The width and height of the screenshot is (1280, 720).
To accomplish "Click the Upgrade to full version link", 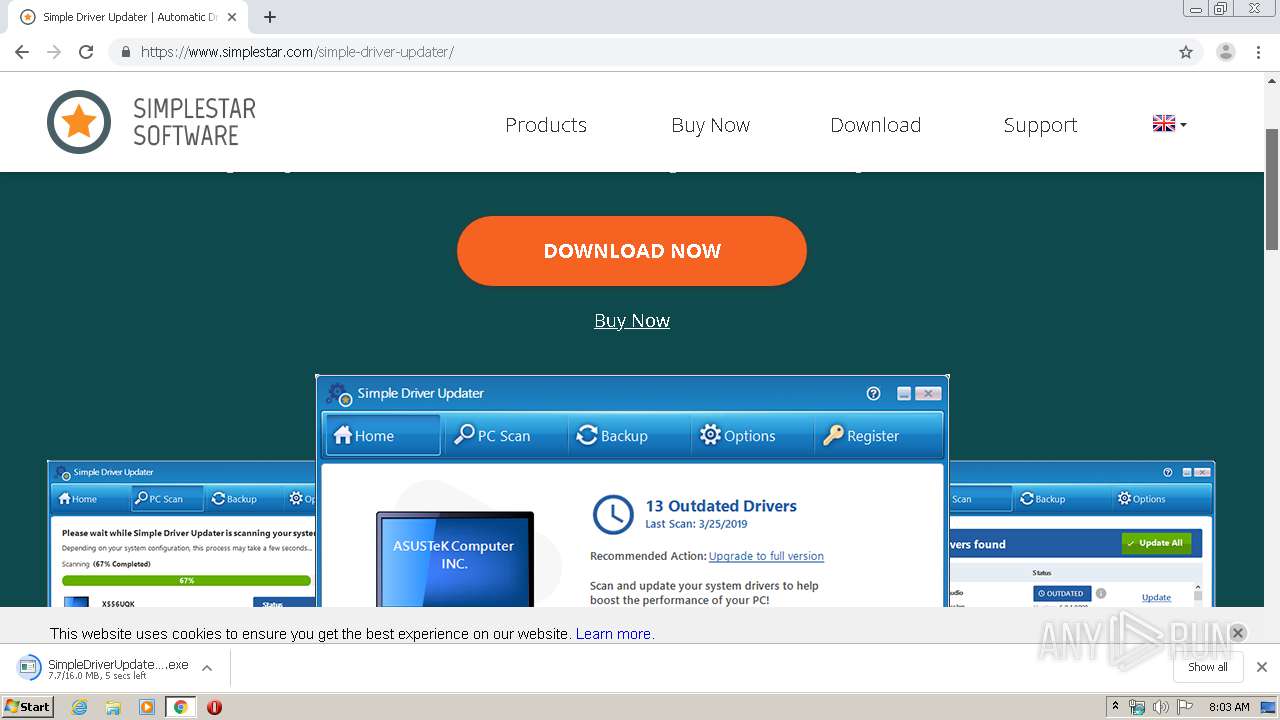I will tap(766, 556).
